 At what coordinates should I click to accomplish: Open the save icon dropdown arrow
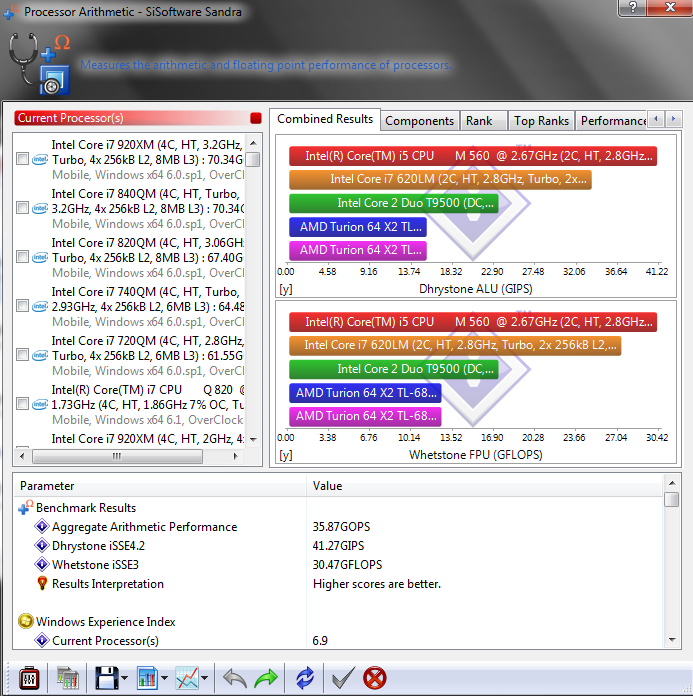tap(124, 678)
